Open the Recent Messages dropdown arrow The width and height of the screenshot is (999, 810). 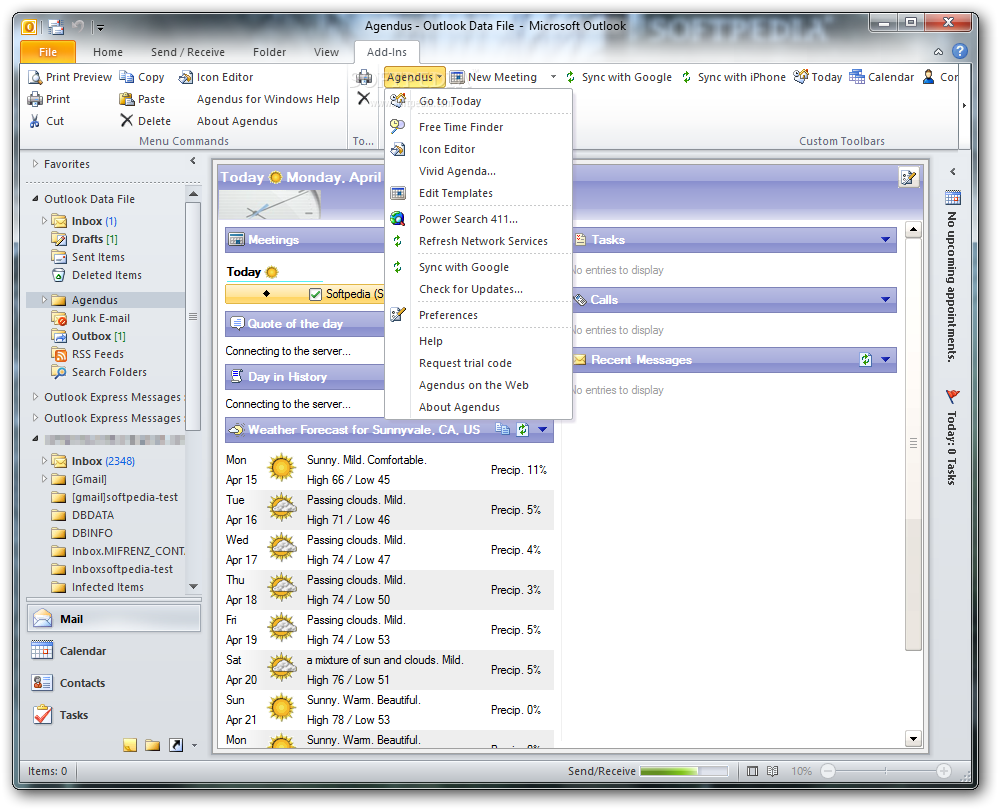[x=886, y=359]
